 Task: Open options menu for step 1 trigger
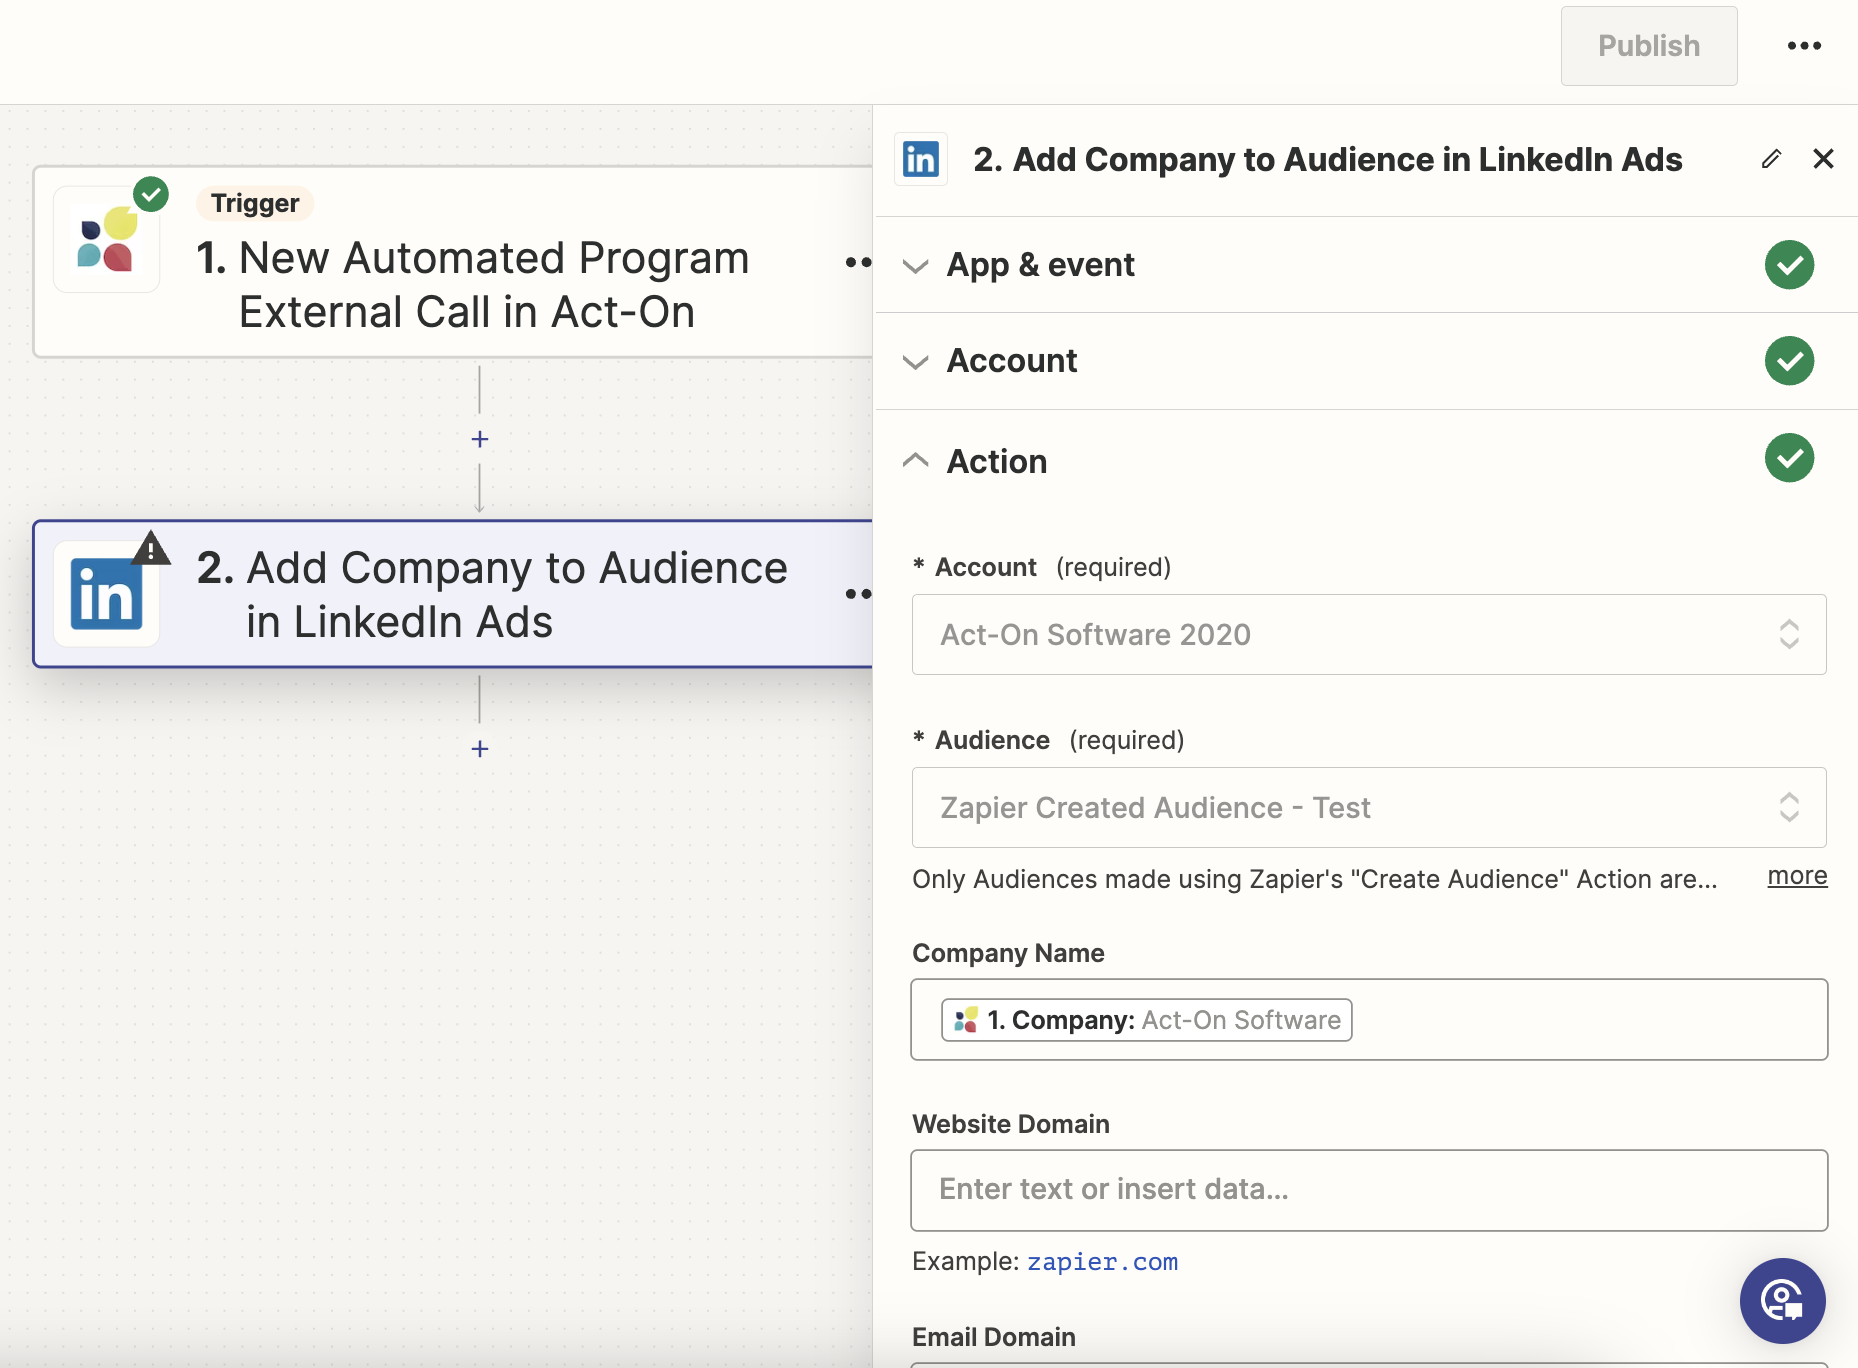858,263
